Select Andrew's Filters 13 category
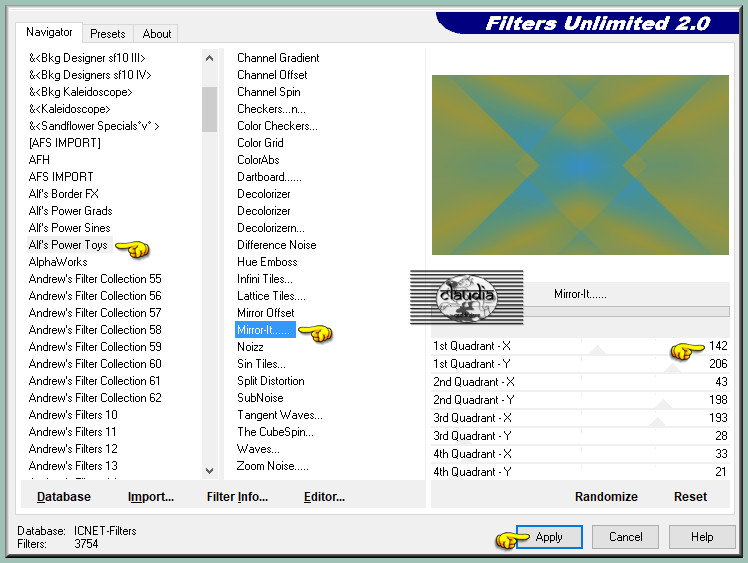The height and width of the screenshot is (563, 748). 73,466
